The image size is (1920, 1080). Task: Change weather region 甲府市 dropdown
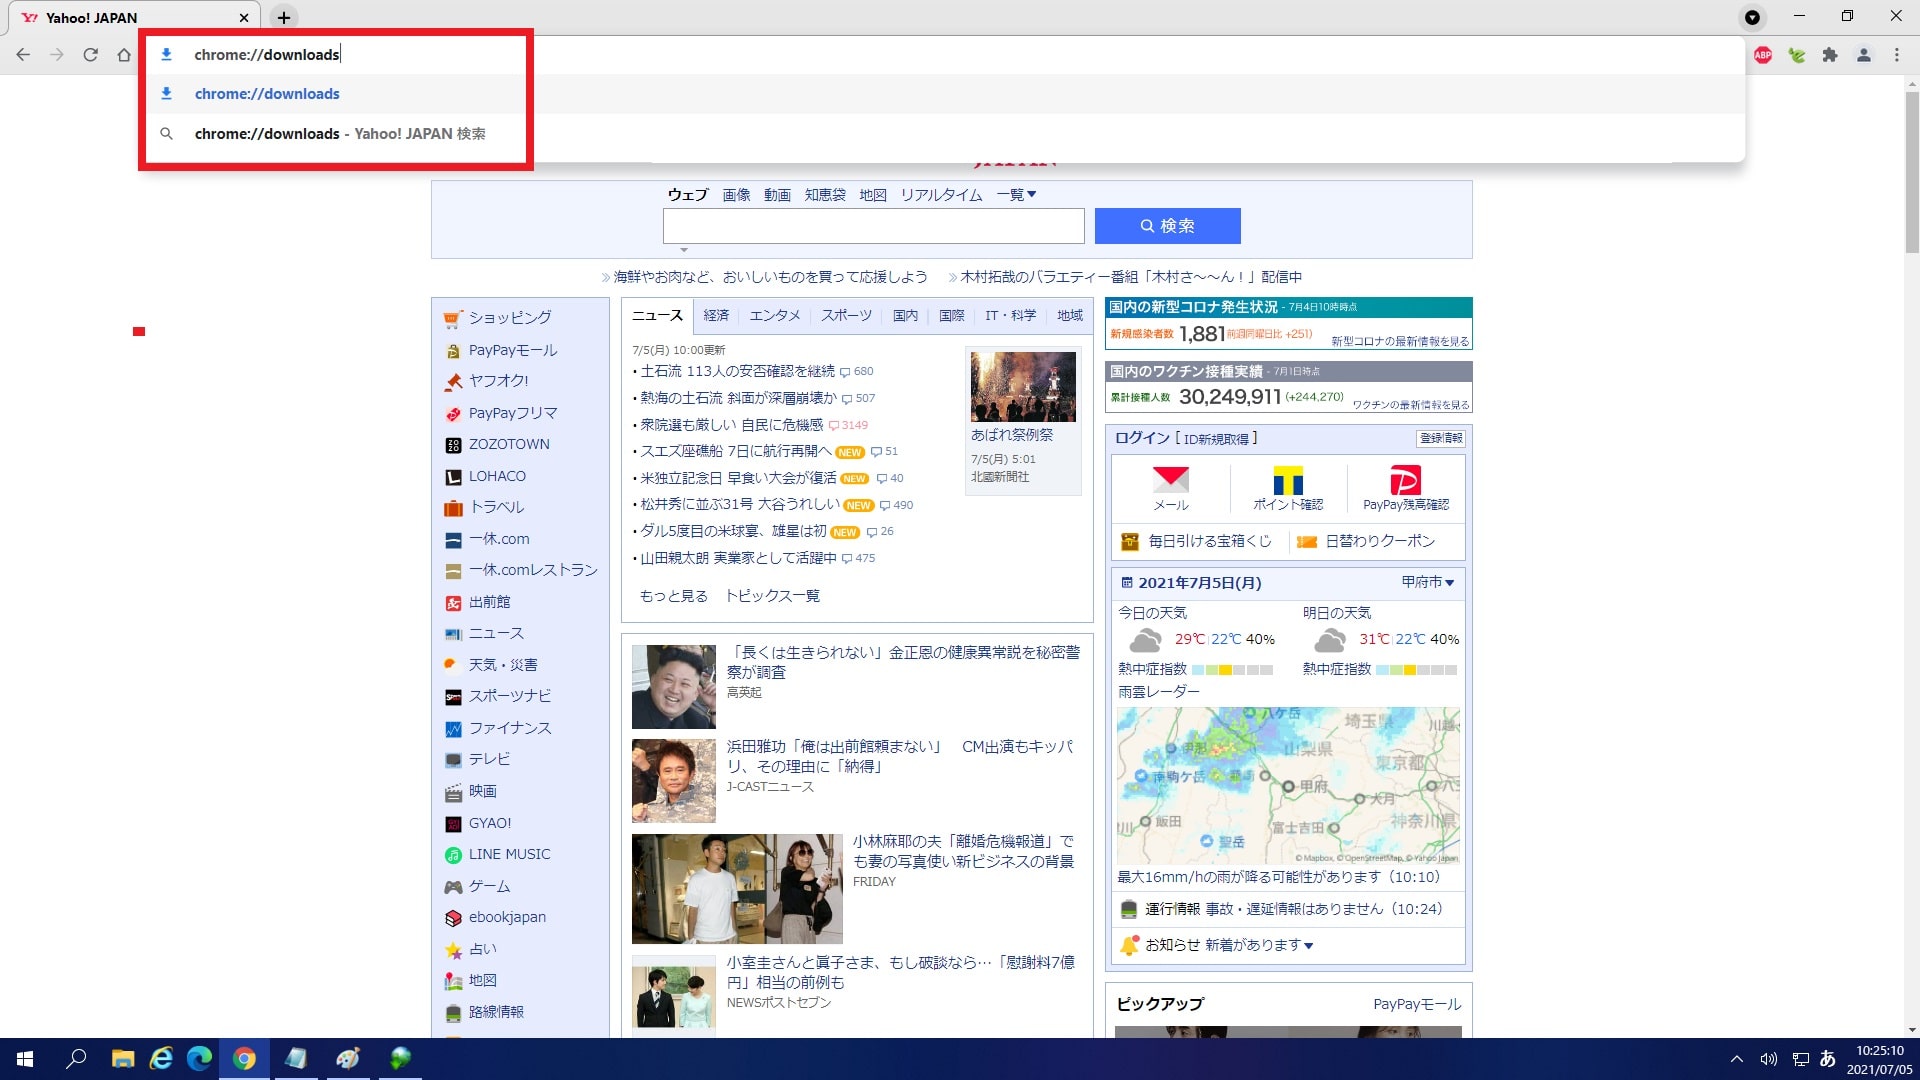(1427, 582)
